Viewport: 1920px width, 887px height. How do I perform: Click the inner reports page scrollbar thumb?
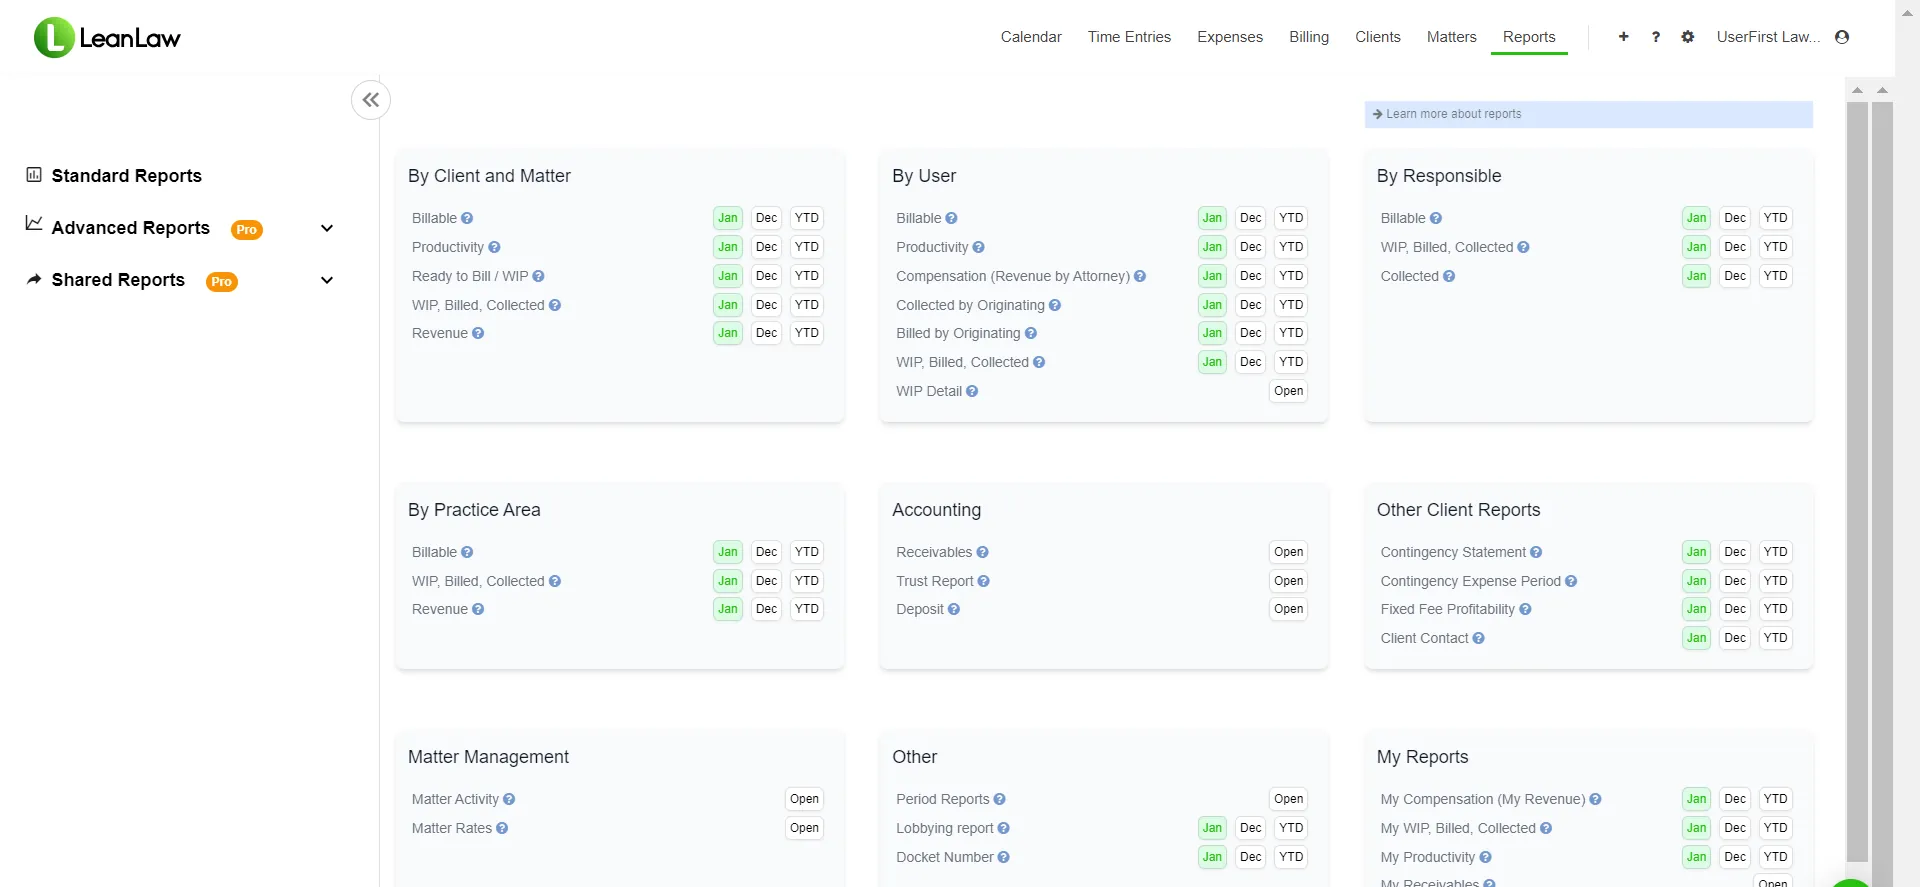pyautogui.click(x=1857, y=480)
